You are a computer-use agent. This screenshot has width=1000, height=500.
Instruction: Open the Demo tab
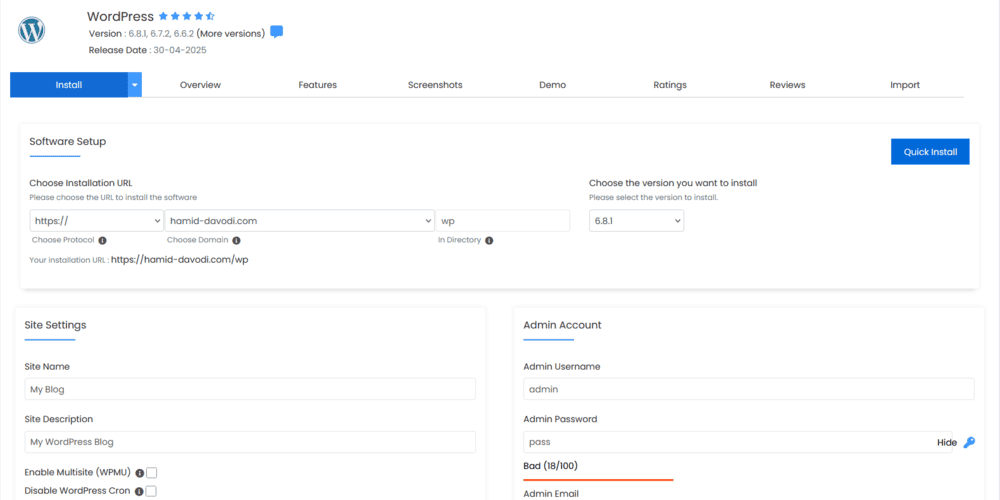tap(552, 85)
